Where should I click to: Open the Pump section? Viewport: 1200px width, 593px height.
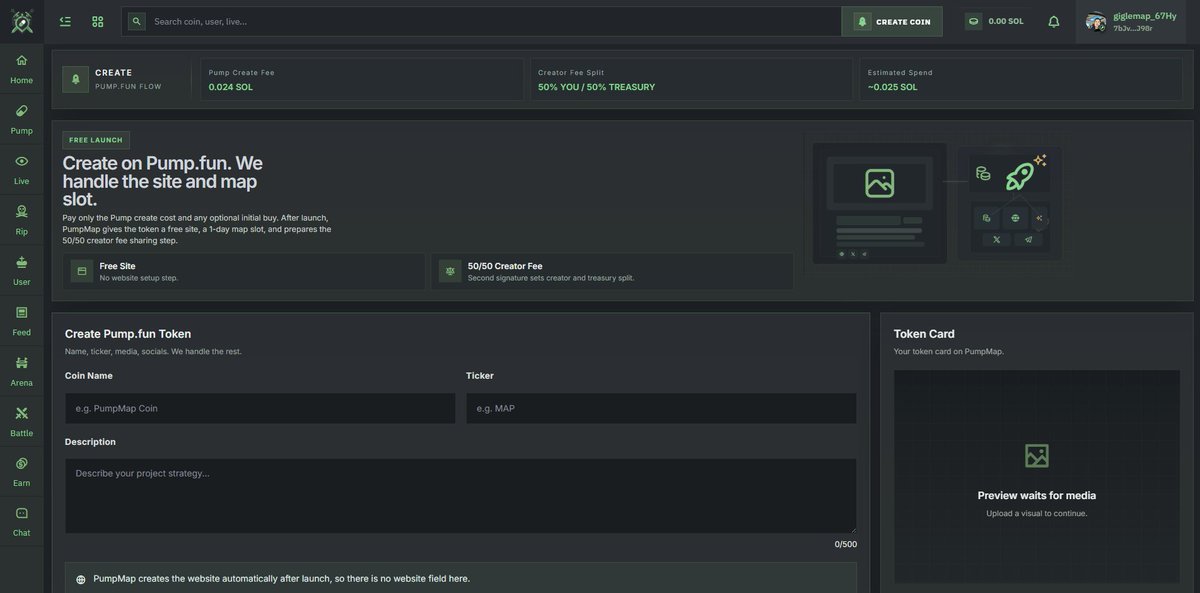[x=21, y=119]
